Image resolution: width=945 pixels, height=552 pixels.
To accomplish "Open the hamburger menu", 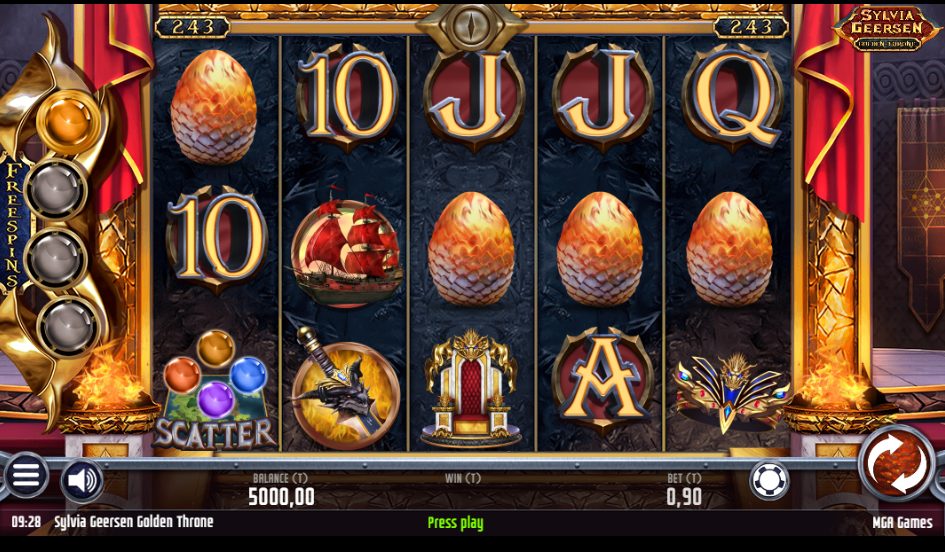I will click(25, 475).
